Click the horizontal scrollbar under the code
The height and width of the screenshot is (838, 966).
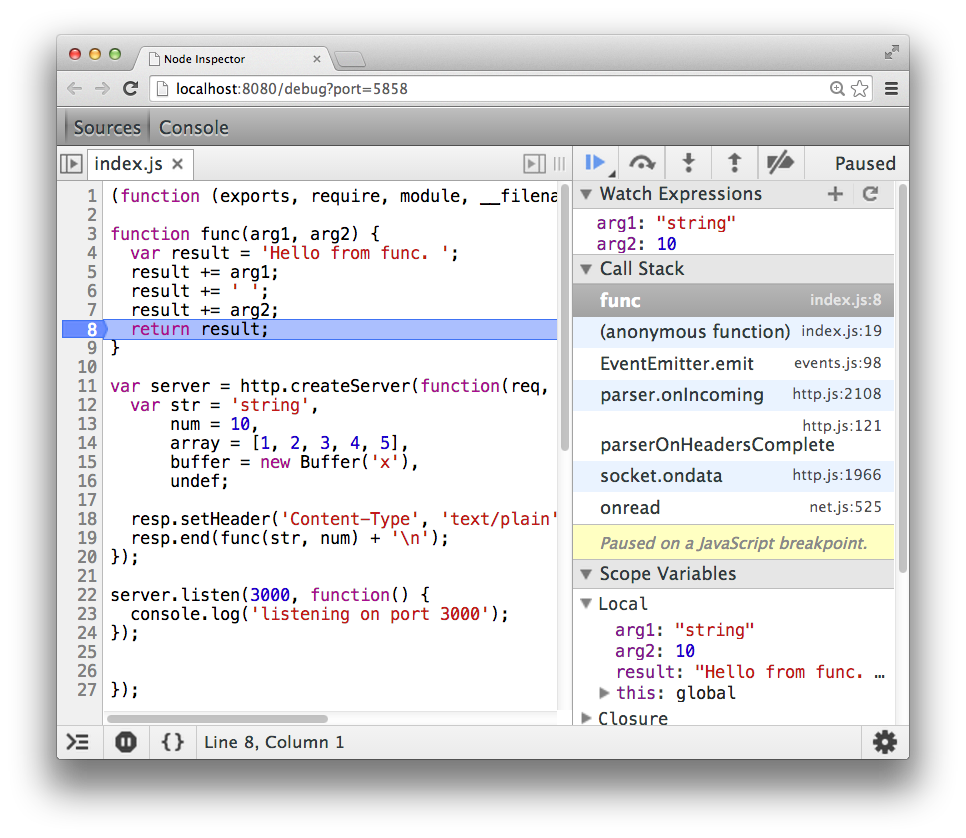click(x=217, y=718)
